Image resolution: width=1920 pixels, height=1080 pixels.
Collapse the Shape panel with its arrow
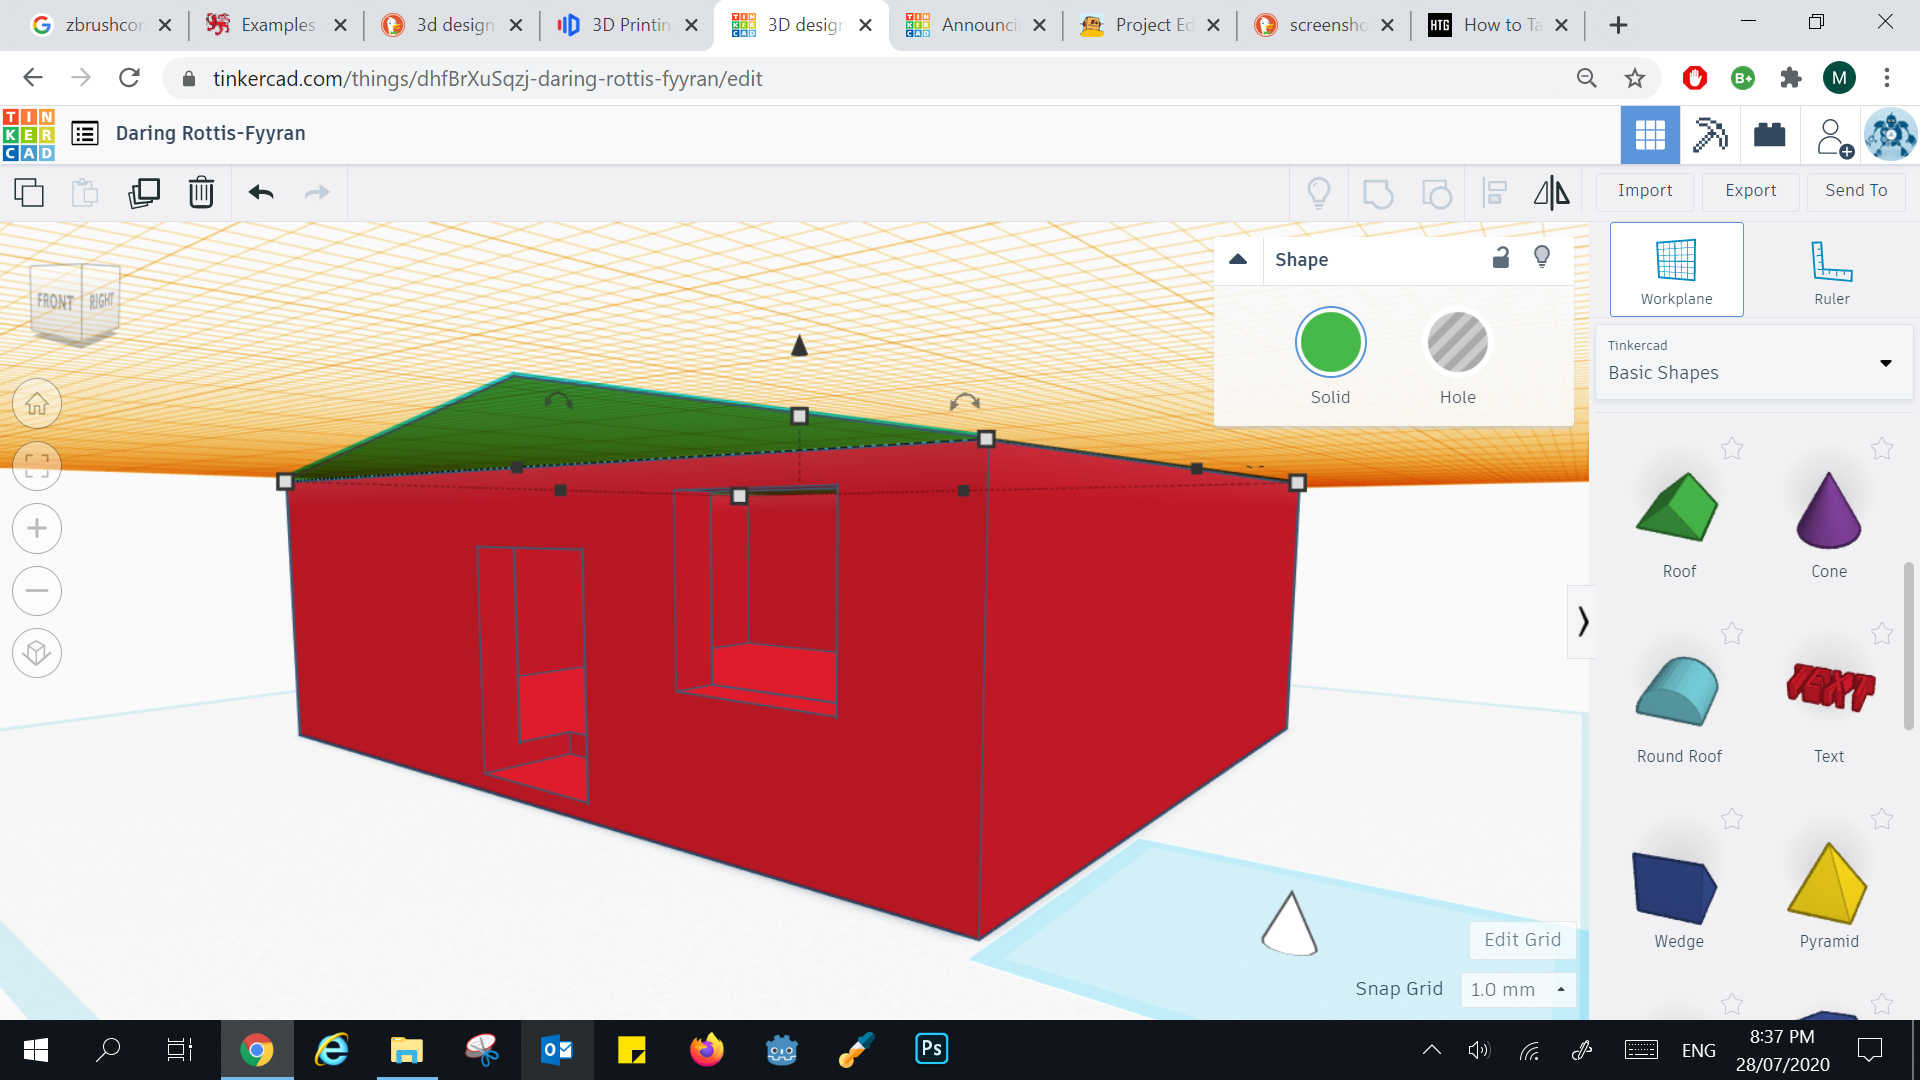click(x=1238, y=258)
